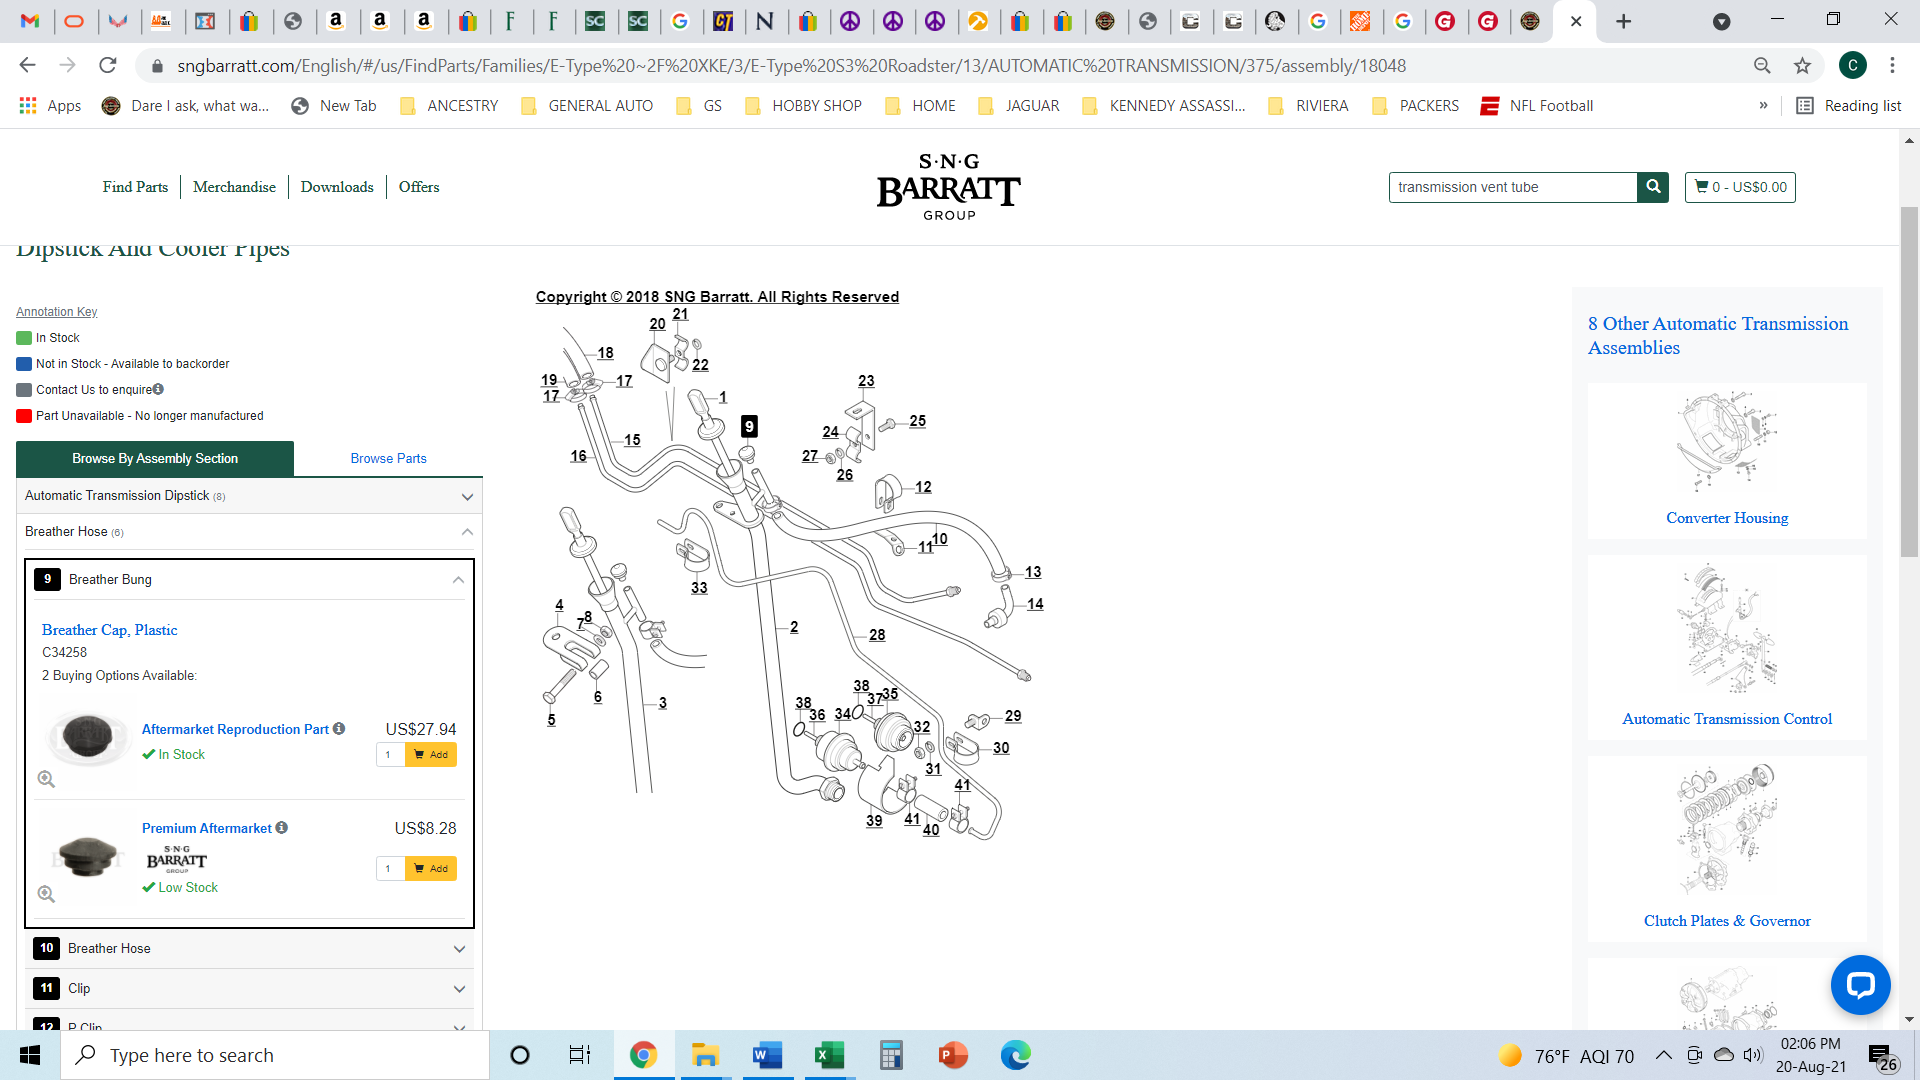
Task: Open the Converter Housing assembly link
Action: 1727,518
